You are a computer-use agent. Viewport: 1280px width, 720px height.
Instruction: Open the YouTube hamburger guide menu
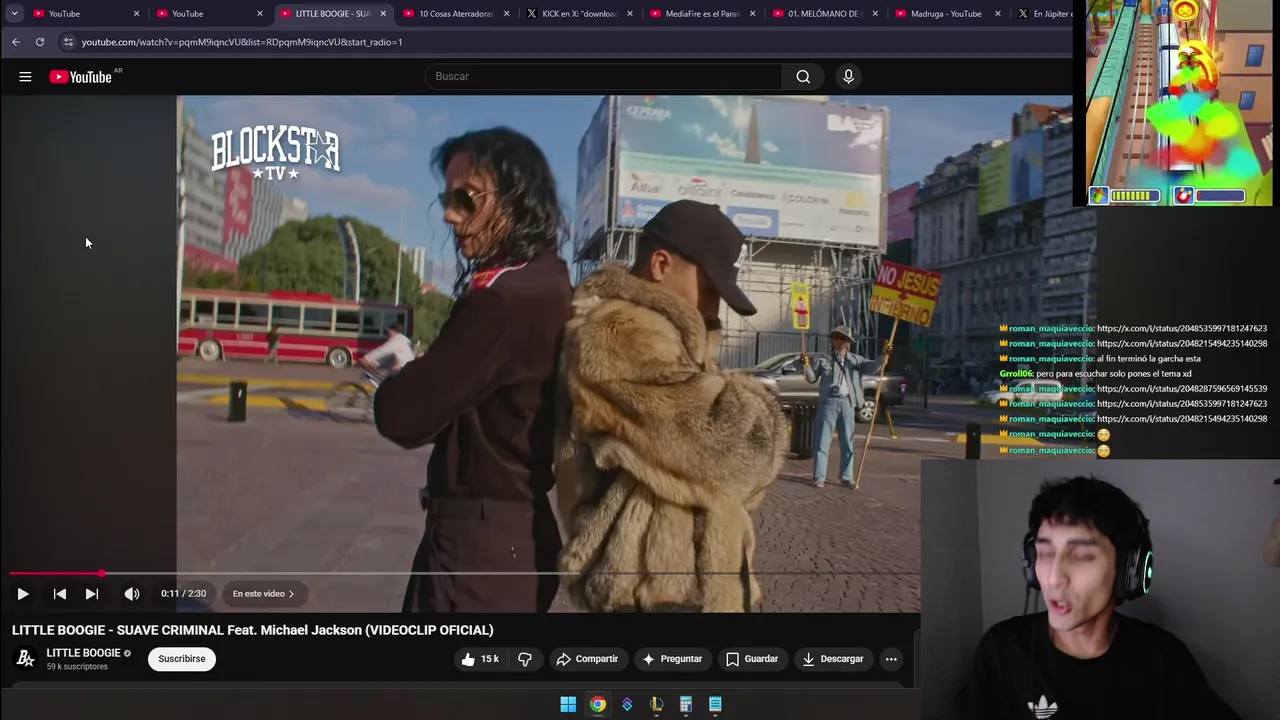25,77
